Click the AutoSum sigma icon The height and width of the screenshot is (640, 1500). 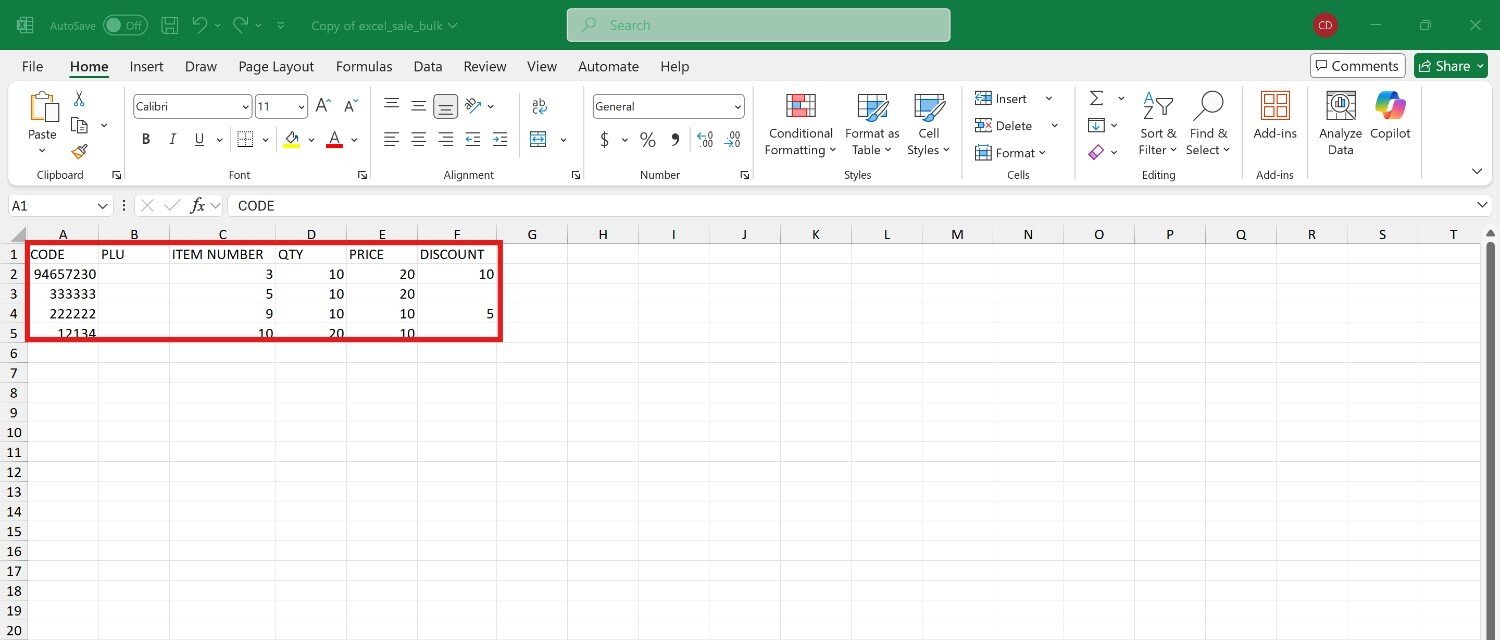pyautogui.click(x=1097, y=98)
